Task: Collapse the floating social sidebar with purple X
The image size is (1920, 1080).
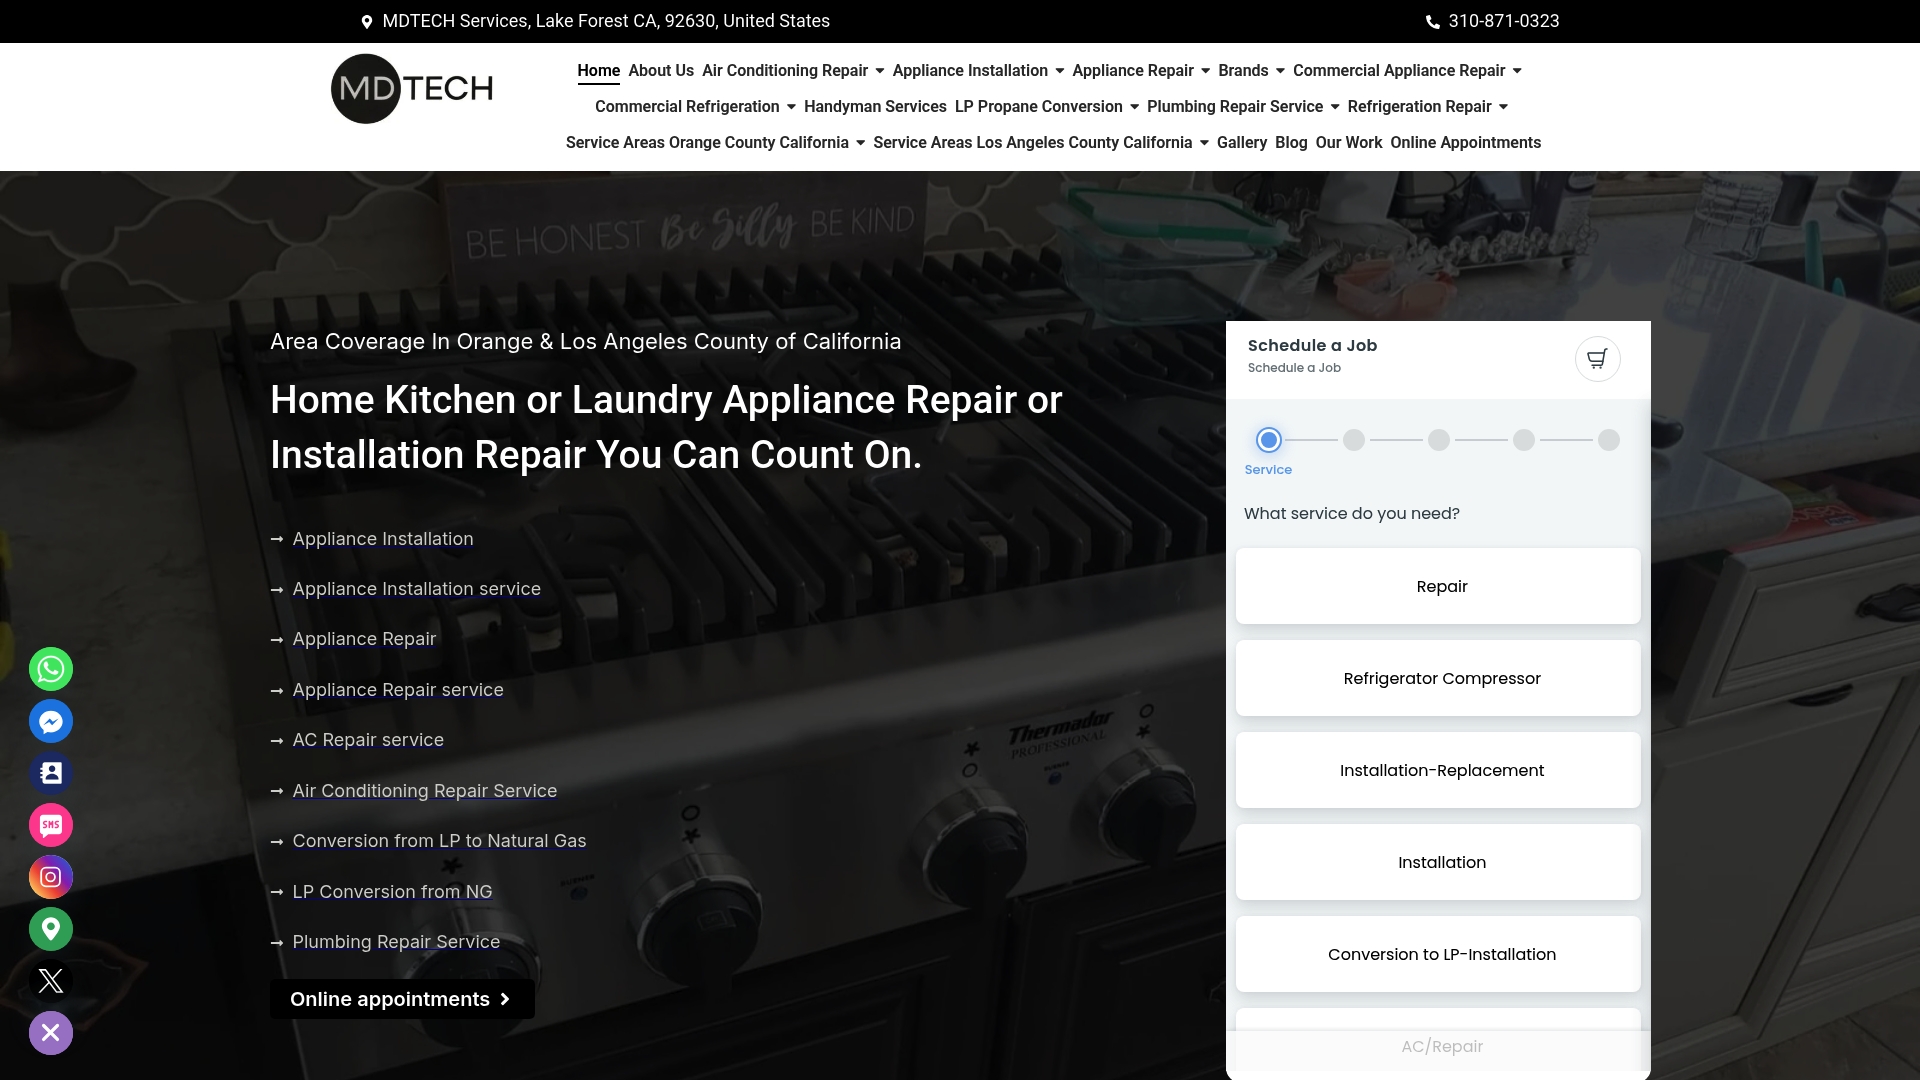Action: tap(50, 1033)
